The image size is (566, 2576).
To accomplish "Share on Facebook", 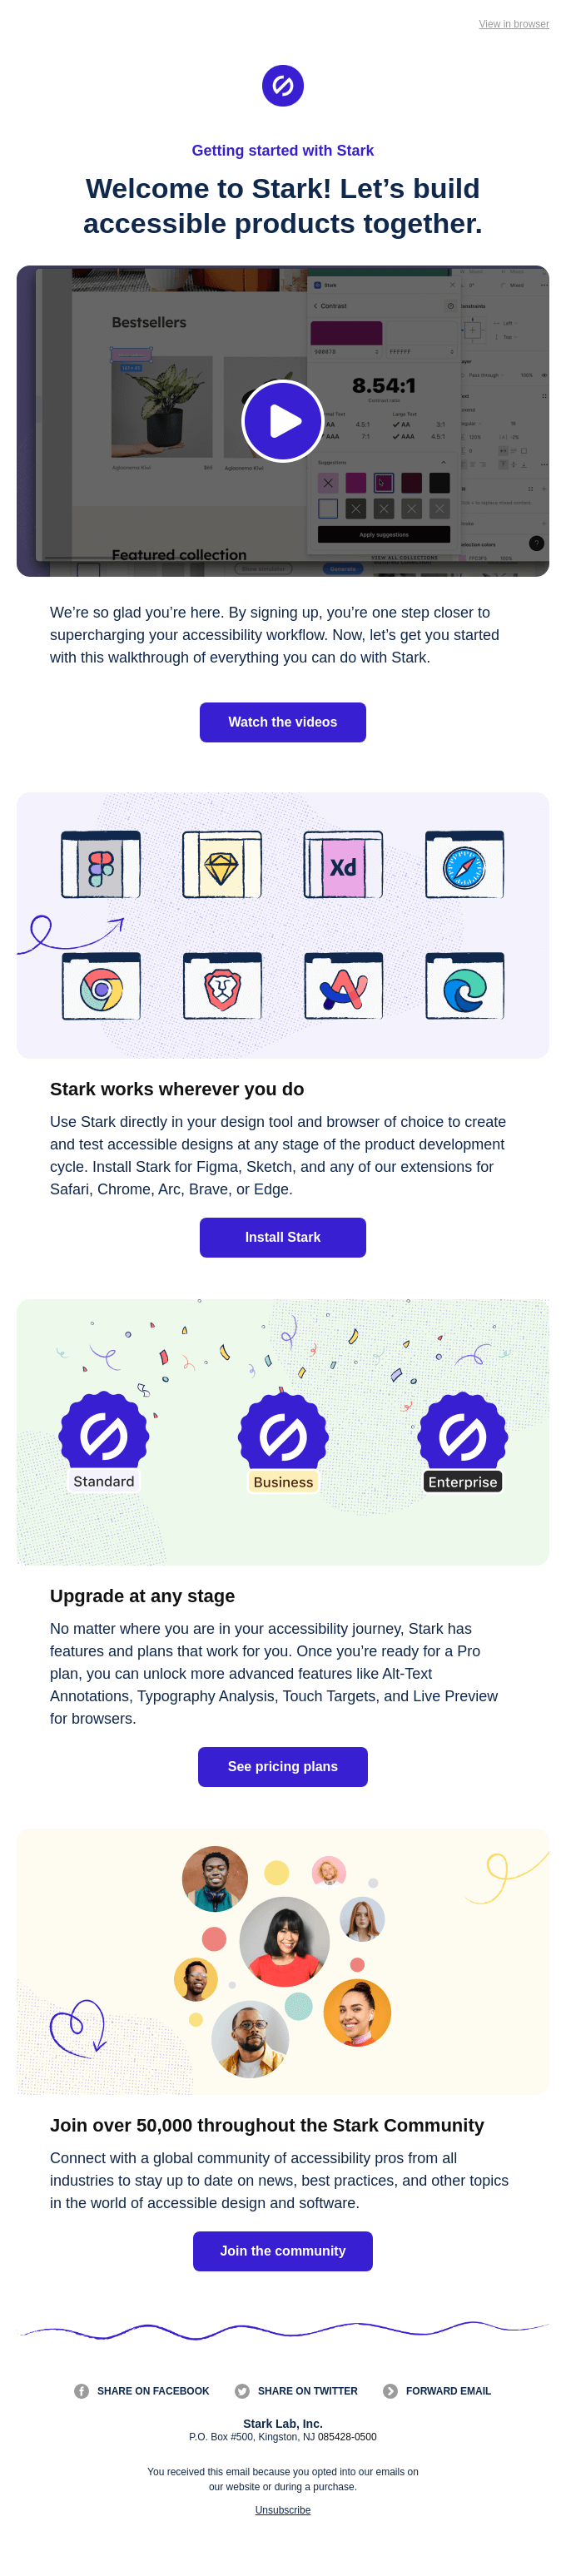I will 142,2390.
